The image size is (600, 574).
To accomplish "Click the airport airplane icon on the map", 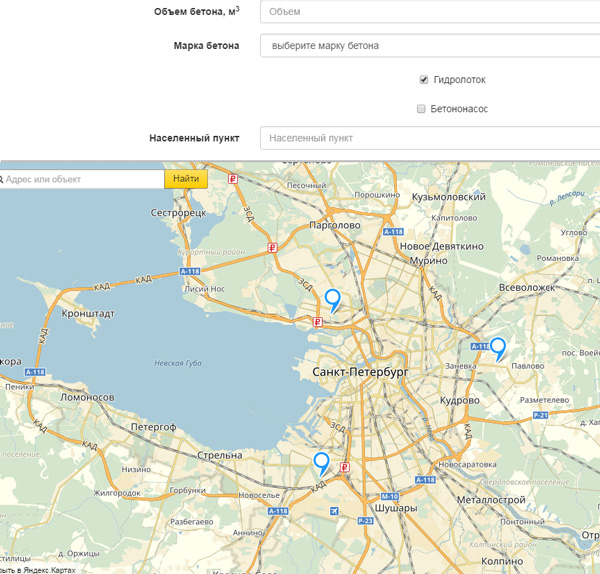I will tap(334, 511).
